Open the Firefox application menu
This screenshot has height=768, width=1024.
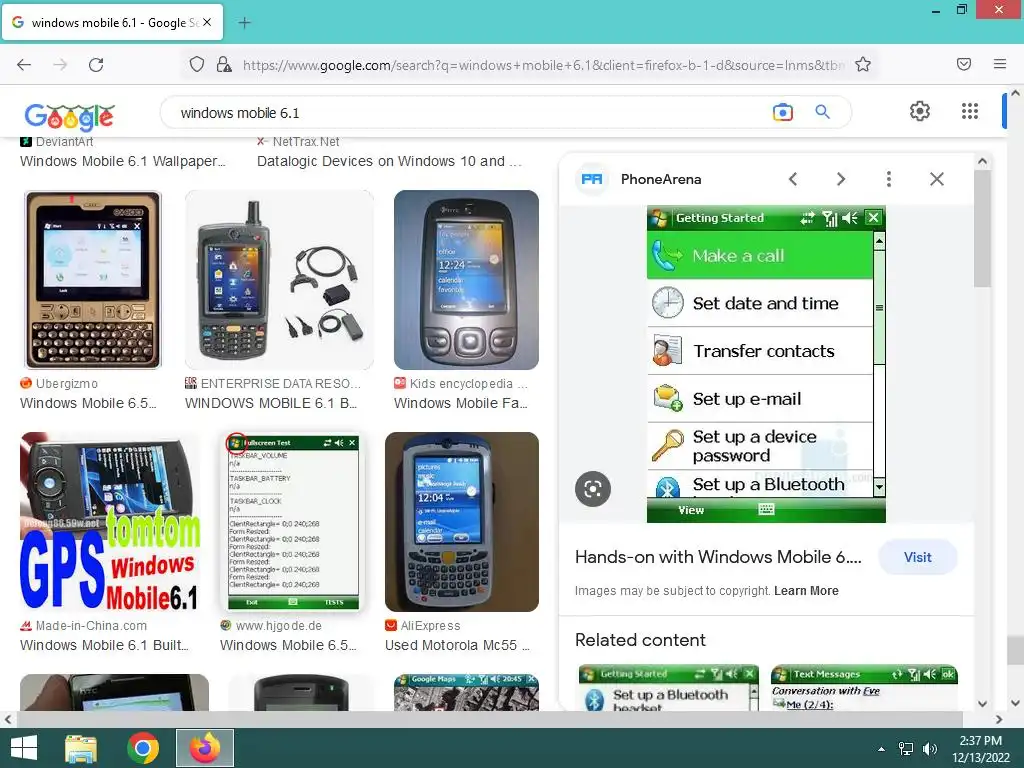(999, 64)
